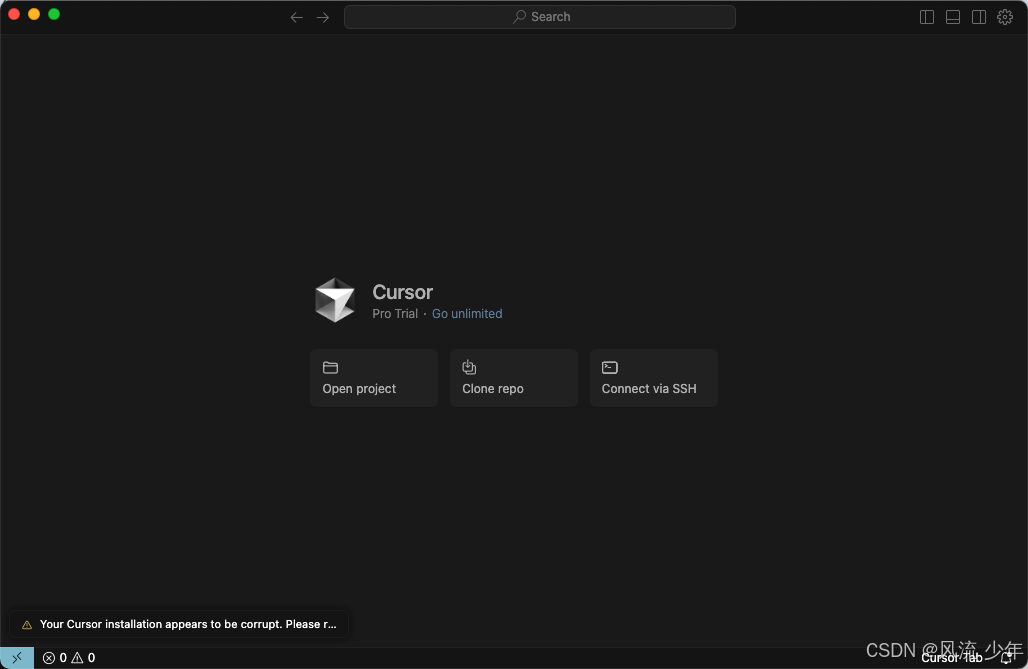Click Cursor Tab in the status bar
This screenshot has width=1028, height=669.
pos(951,658)
